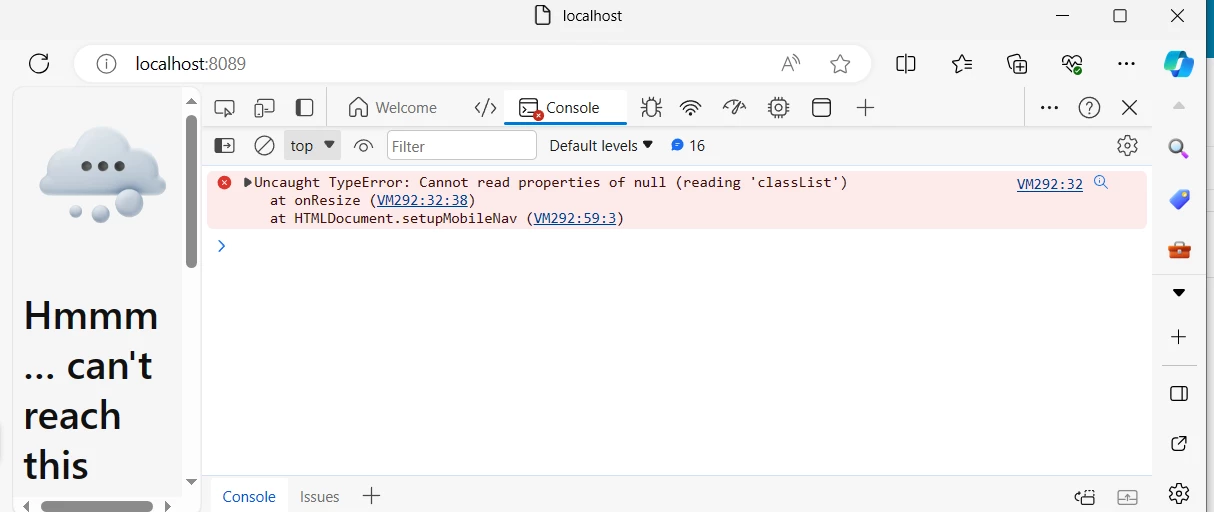Refresh the localhost page
1214x512 pixels.
tap(39, 64)
